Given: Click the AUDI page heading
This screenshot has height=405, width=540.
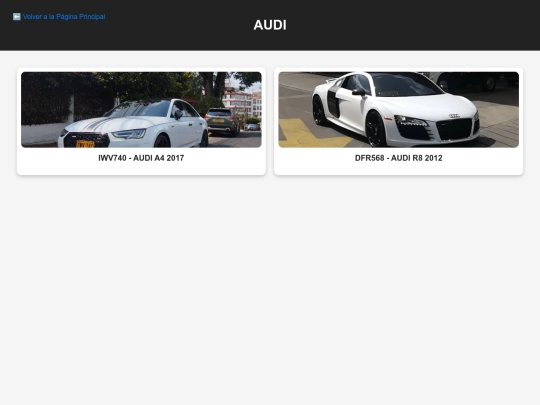Looking at the screenshot, I should 270,25.
